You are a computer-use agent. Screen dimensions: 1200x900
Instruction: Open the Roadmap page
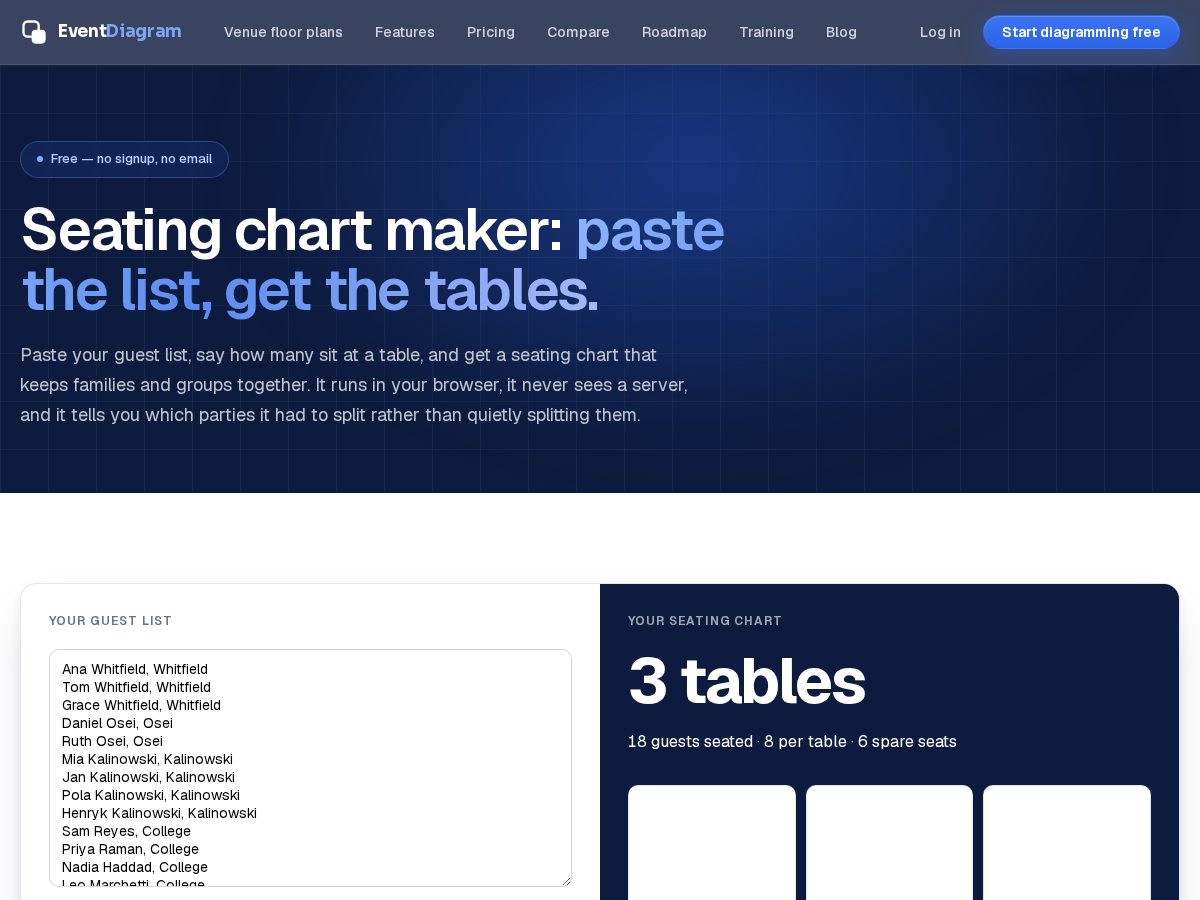point(674,32)
